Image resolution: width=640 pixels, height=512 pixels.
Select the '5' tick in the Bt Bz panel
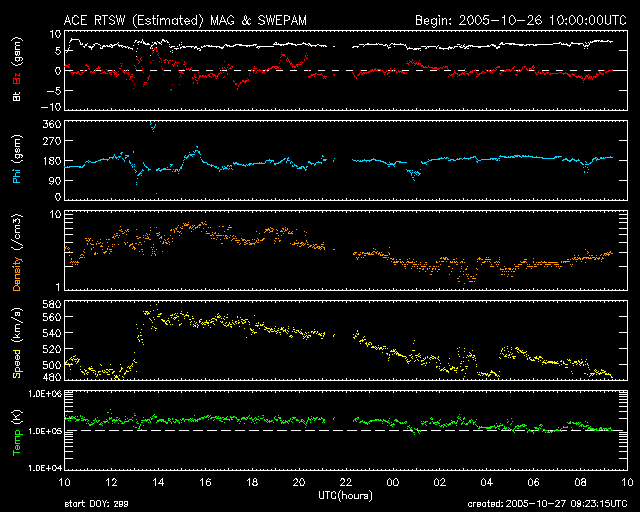[x=58, y=51]
